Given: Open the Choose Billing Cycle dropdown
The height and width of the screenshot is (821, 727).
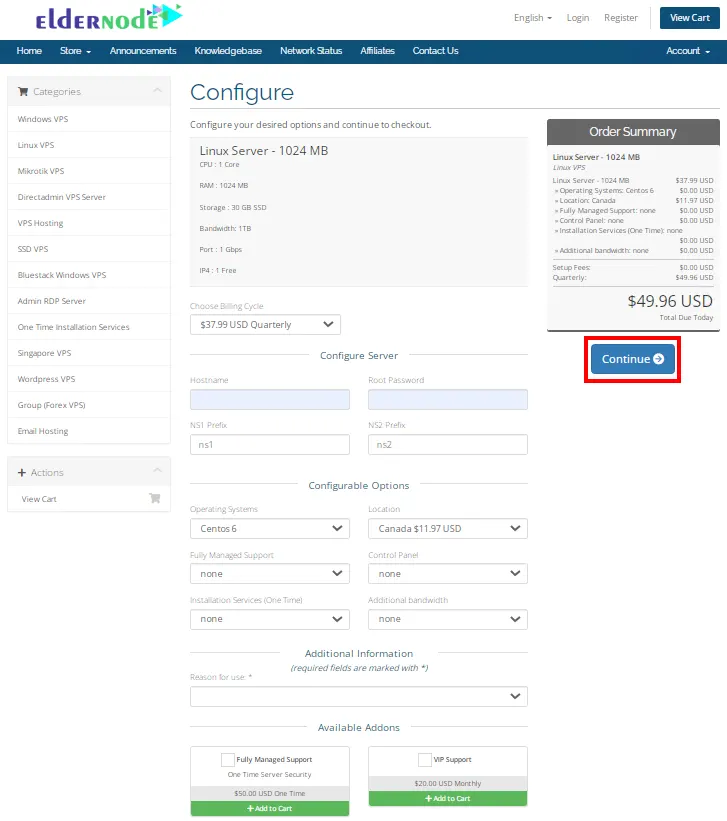Looking at the screenshot, I should 266,325.
